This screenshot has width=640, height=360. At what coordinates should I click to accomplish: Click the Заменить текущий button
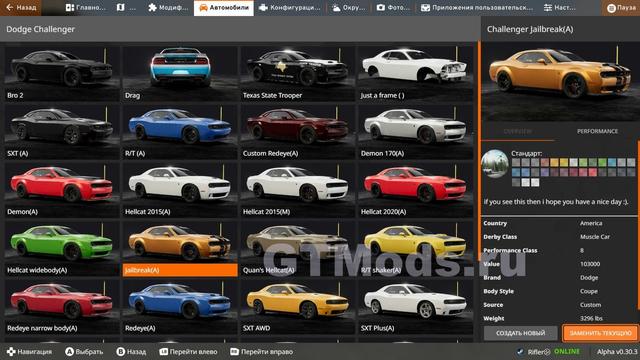point(600,333)
